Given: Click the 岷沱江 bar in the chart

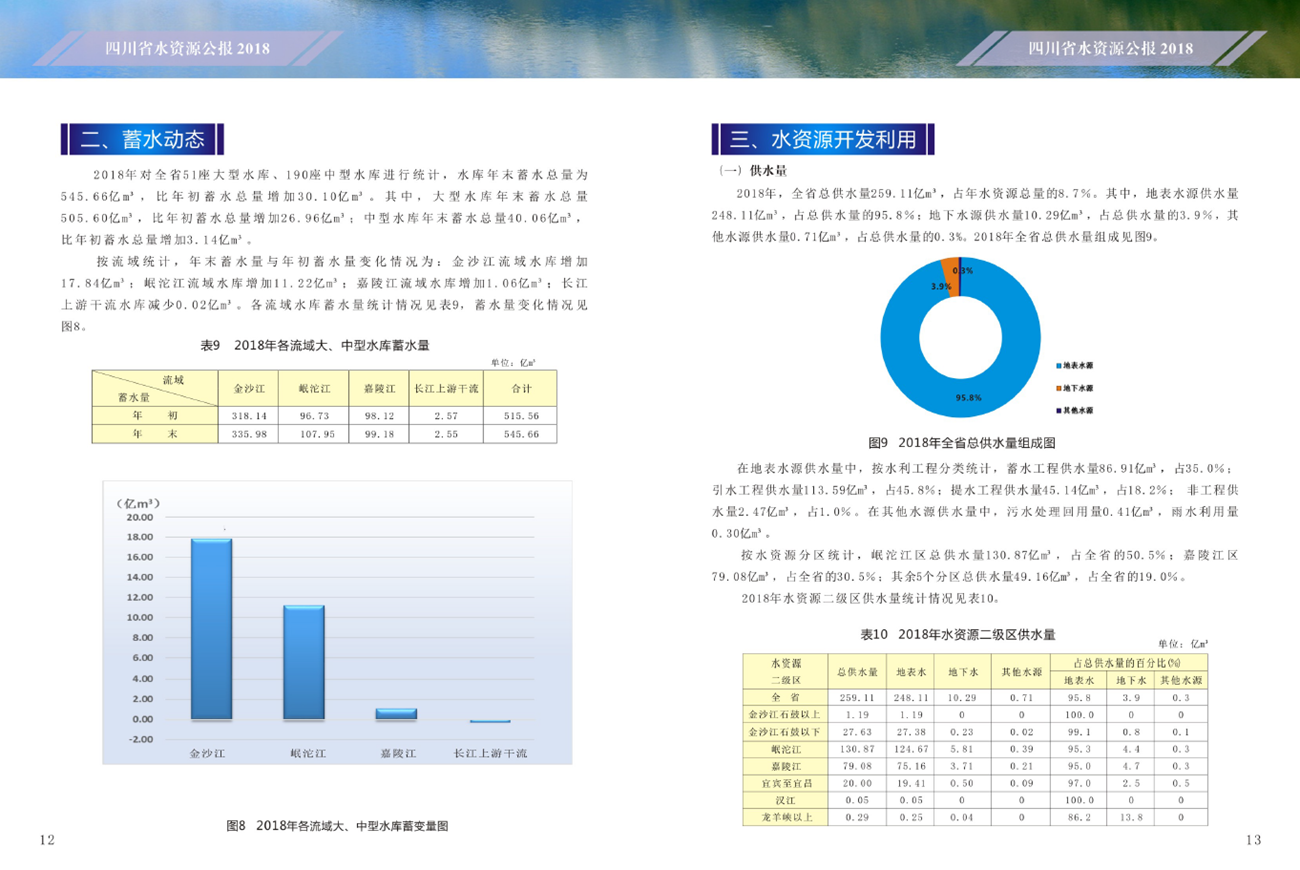Looking at the screenshot, I should (303, 662).
